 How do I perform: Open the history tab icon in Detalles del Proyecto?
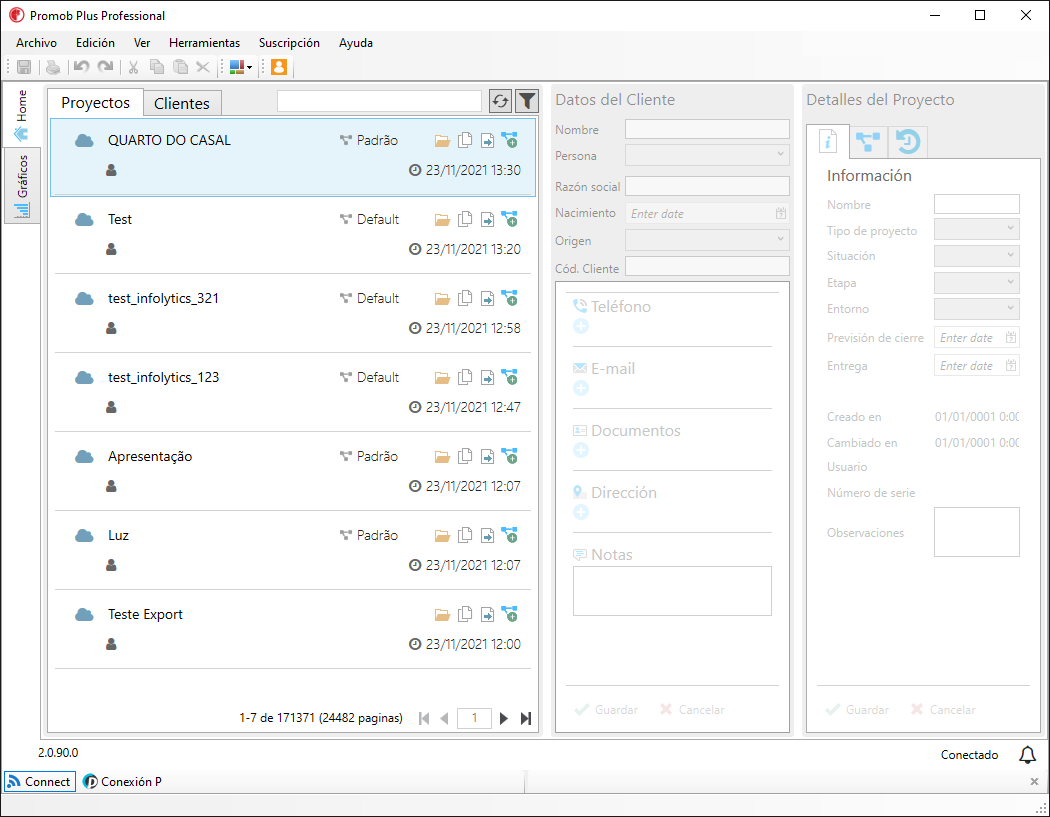click(908, 141)
